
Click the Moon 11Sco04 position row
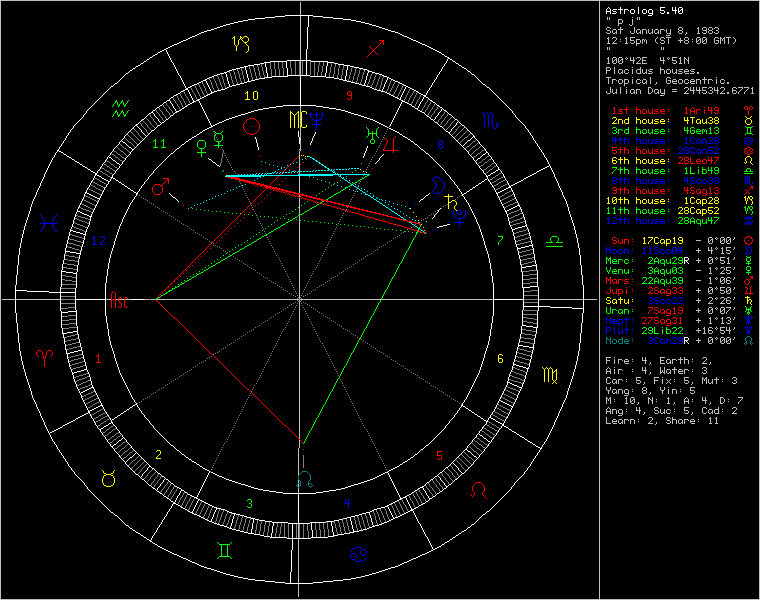point(680,251)
